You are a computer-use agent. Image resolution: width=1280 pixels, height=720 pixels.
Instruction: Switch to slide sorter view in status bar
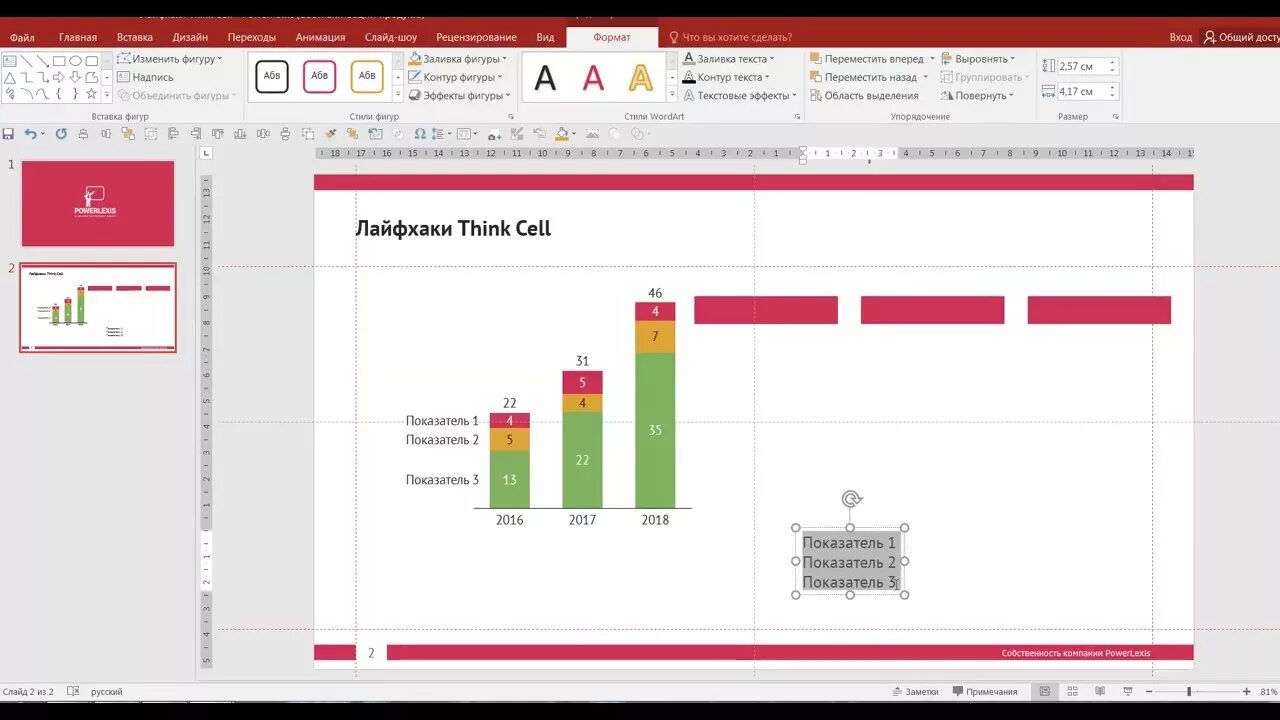tap(1072, 691)
